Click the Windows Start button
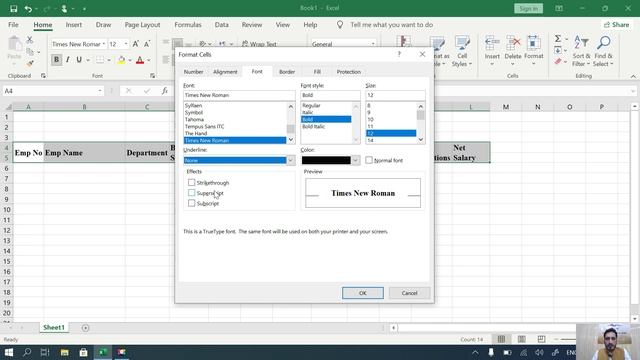This screenshot has width=640, height=360. 9,352
